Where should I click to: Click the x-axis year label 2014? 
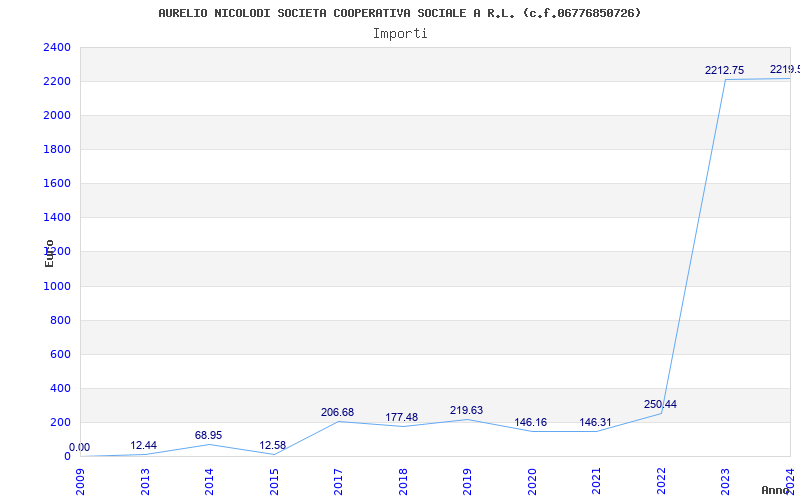209,482
